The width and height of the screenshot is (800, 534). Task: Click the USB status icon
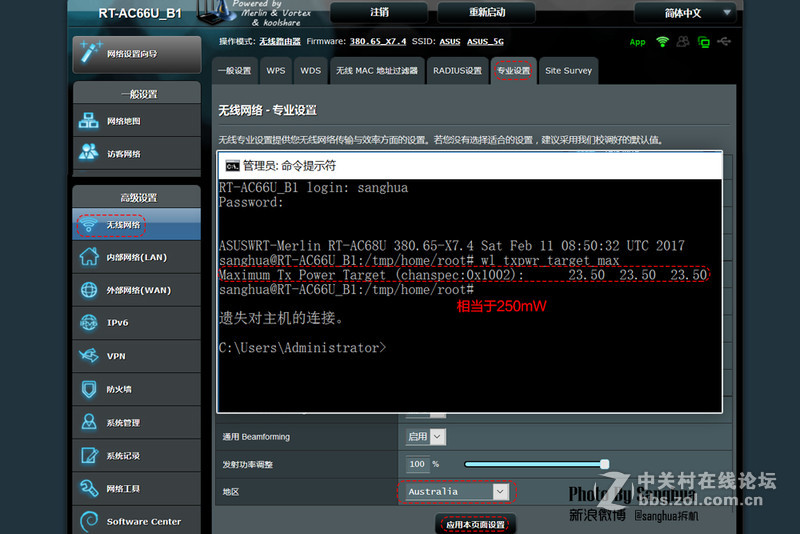tap(724, 41)
